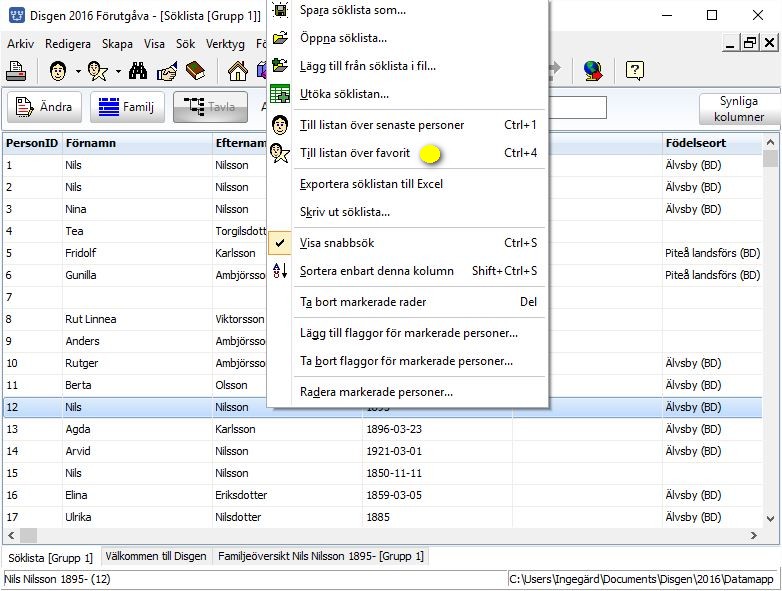The image size is (782, 591).
Task: Click the inner window restore button
Action: [750, 43]
